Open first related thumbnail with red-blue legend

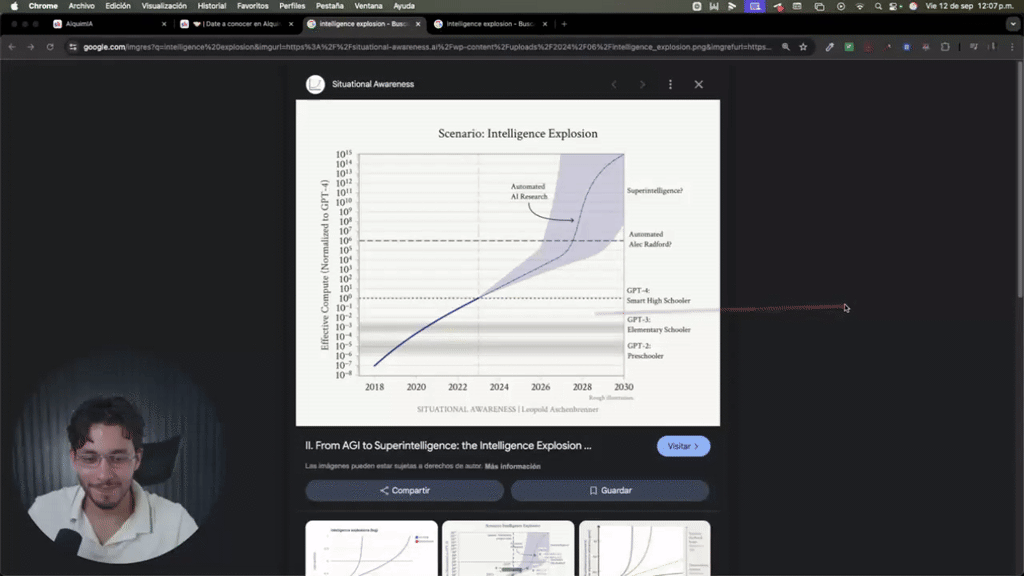[x=372, y=548]
